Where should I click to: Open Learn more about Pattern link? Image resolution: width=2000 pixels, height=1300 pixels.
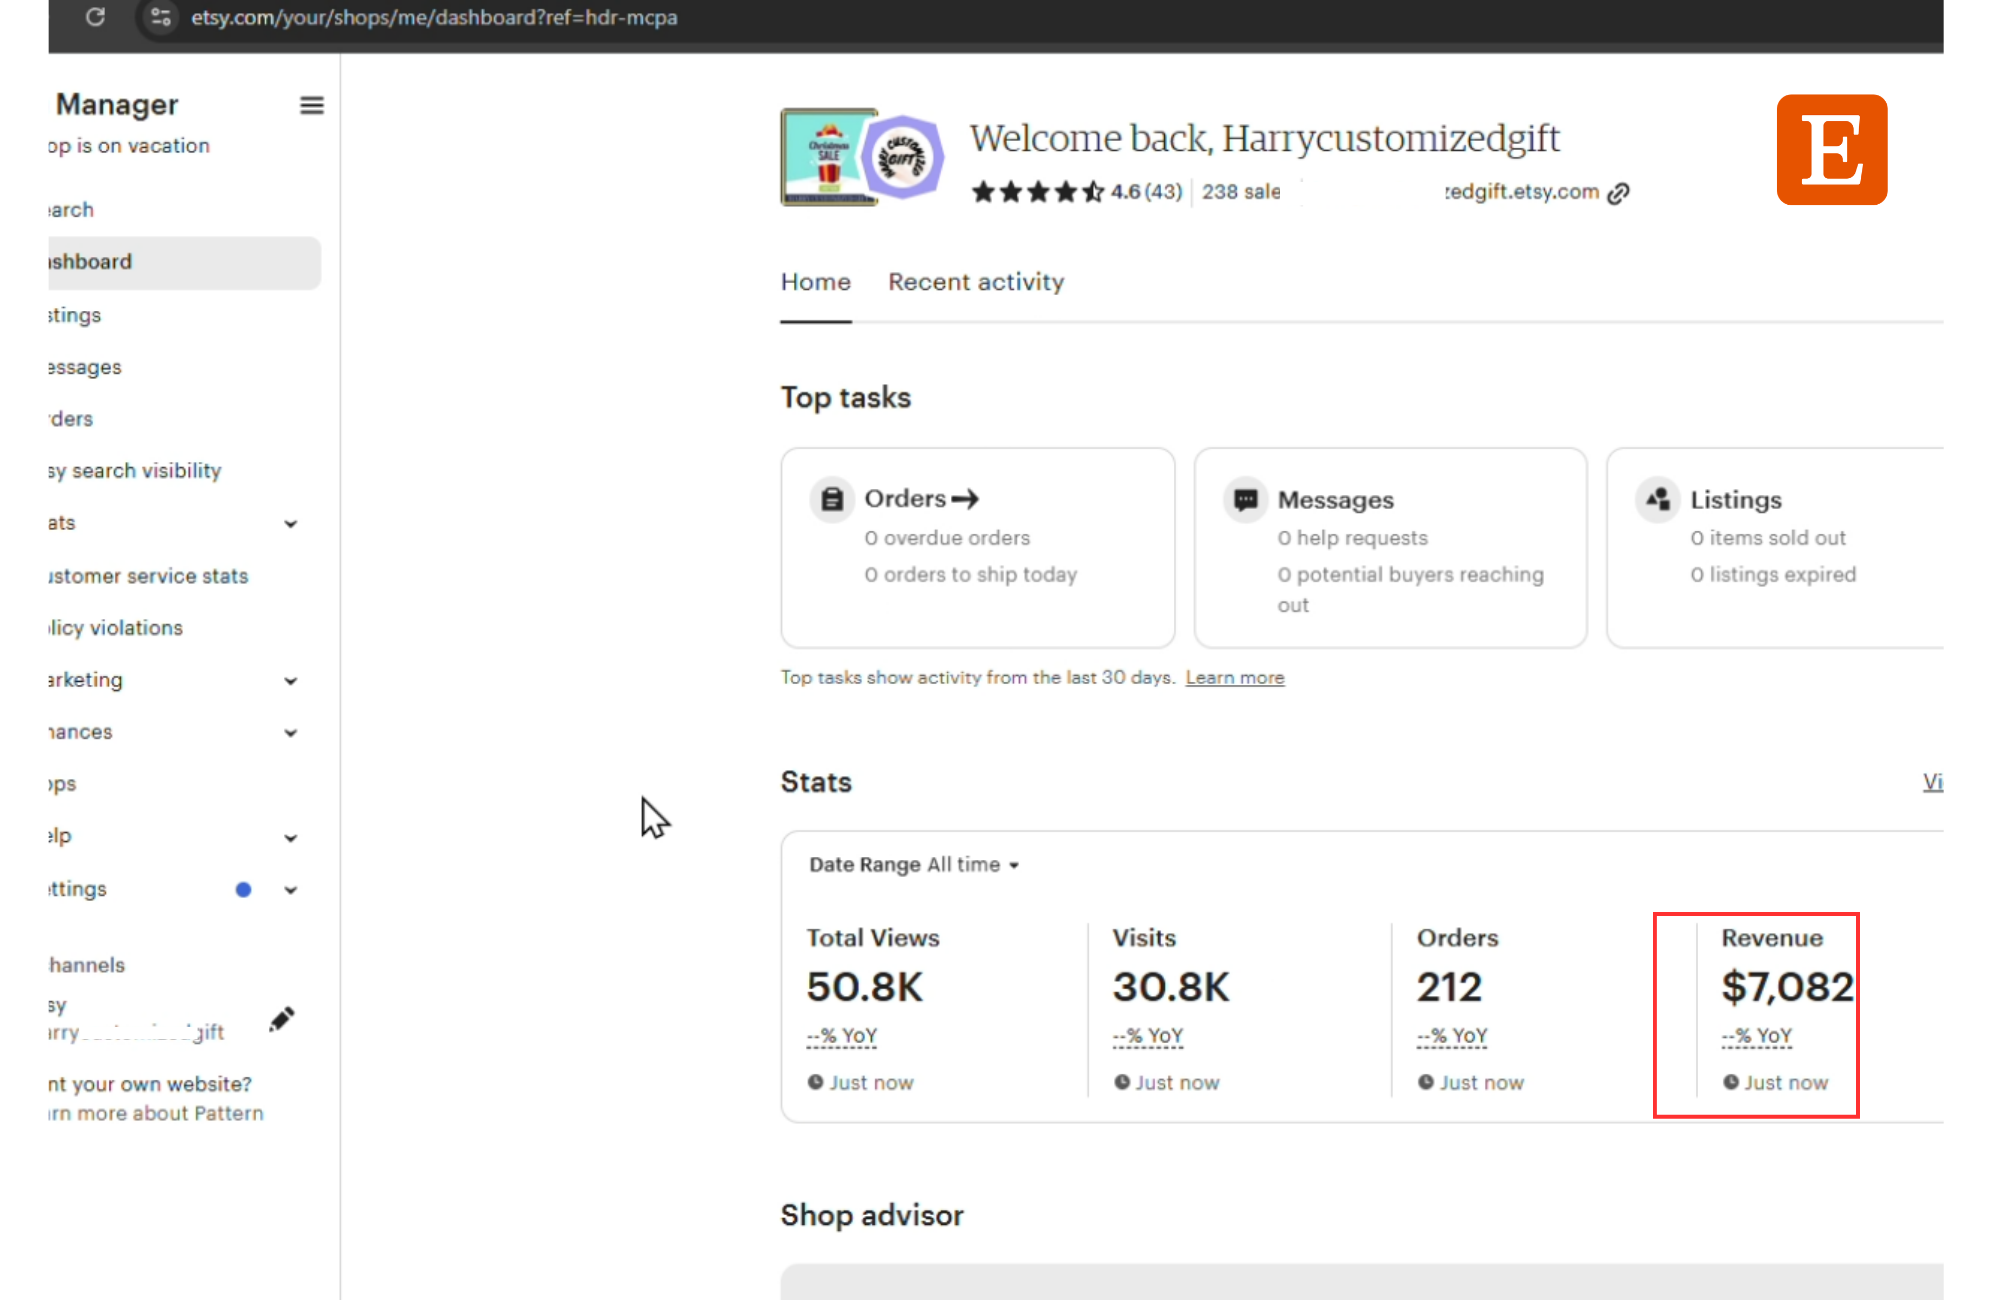pos(156,1114)
